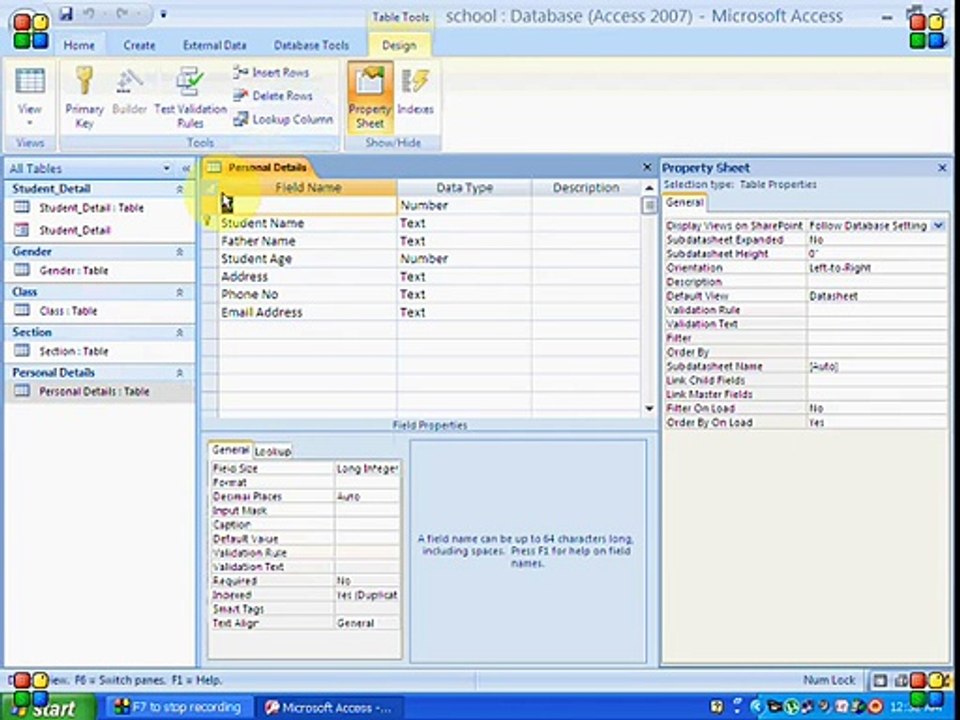Select Gender : Table in navigation pane
The height and width of the screenshot is (720, 960).
pos(99,271)
